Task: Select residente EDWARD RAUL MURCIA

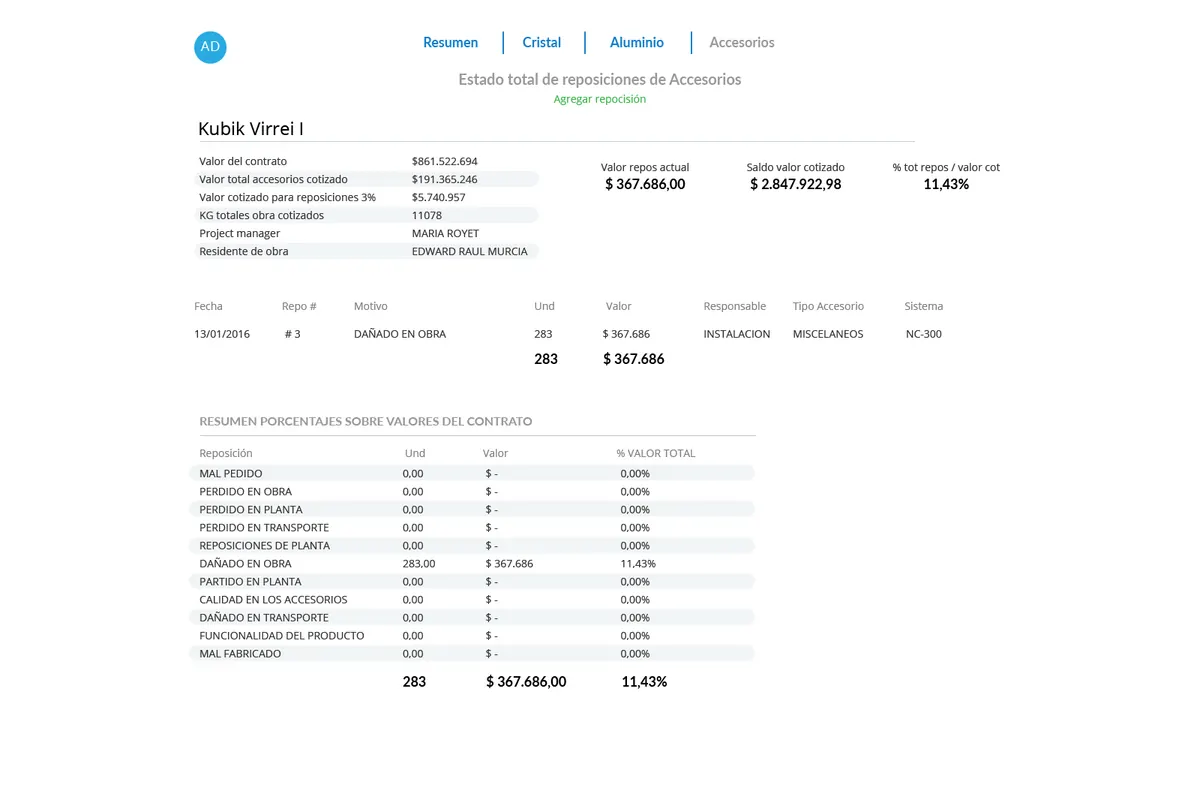Action: point(470,251)
